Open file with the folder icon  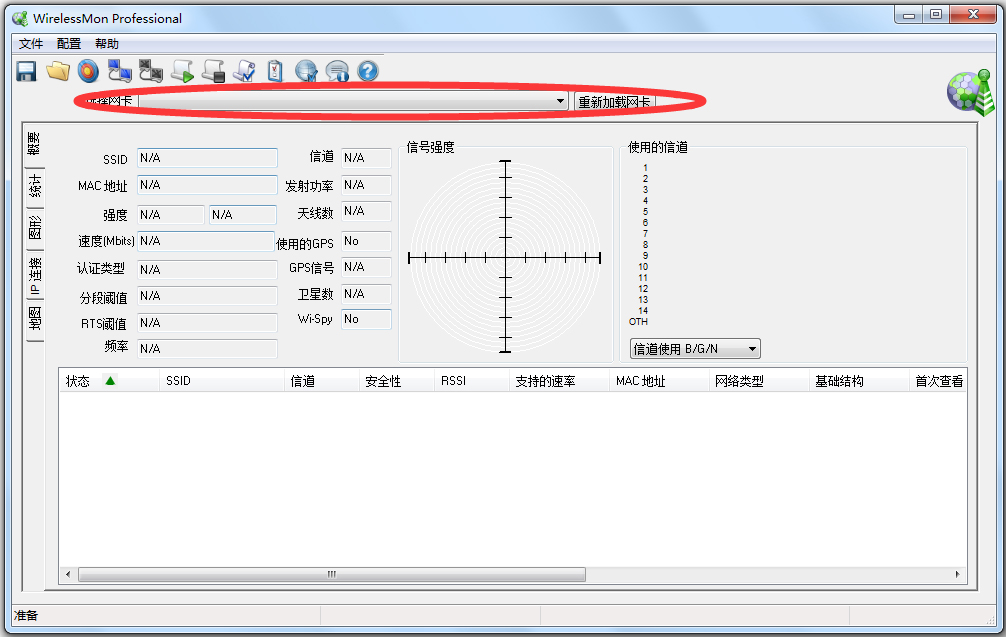[x=58, y=71]
